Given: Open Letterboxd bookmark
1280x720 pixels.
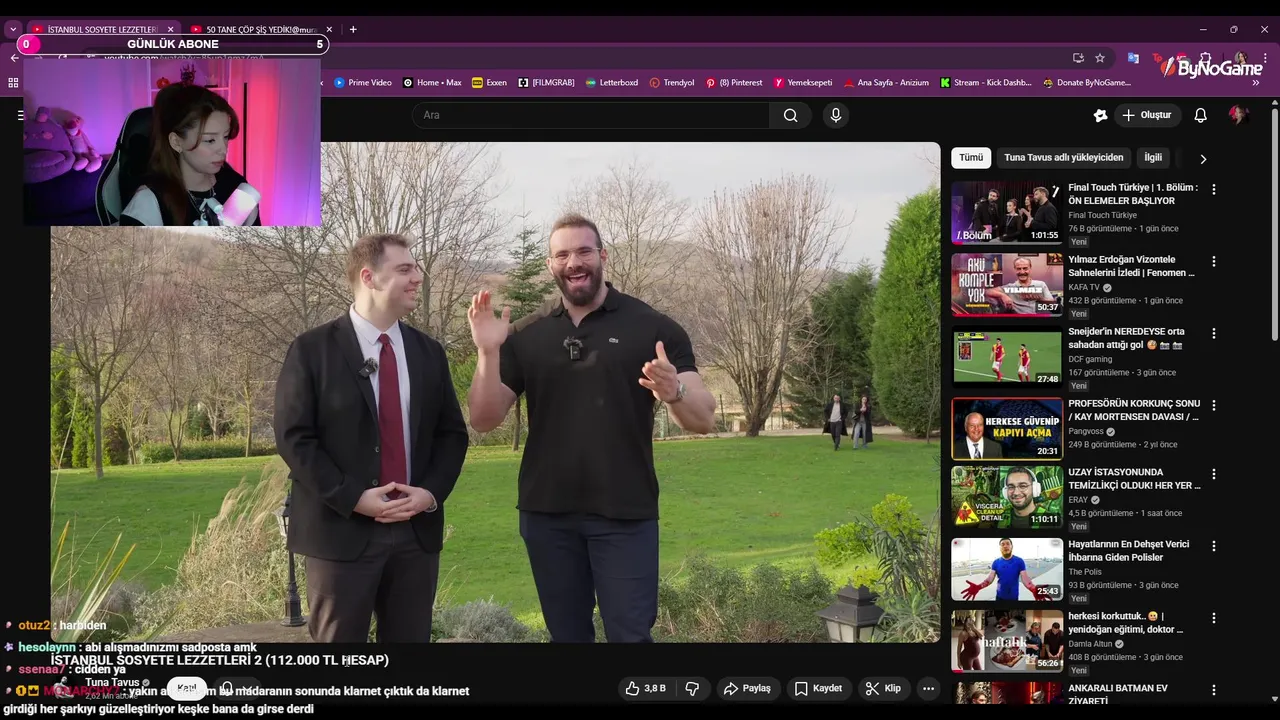Looking at the screenshot, I should [x=612, y=83].
